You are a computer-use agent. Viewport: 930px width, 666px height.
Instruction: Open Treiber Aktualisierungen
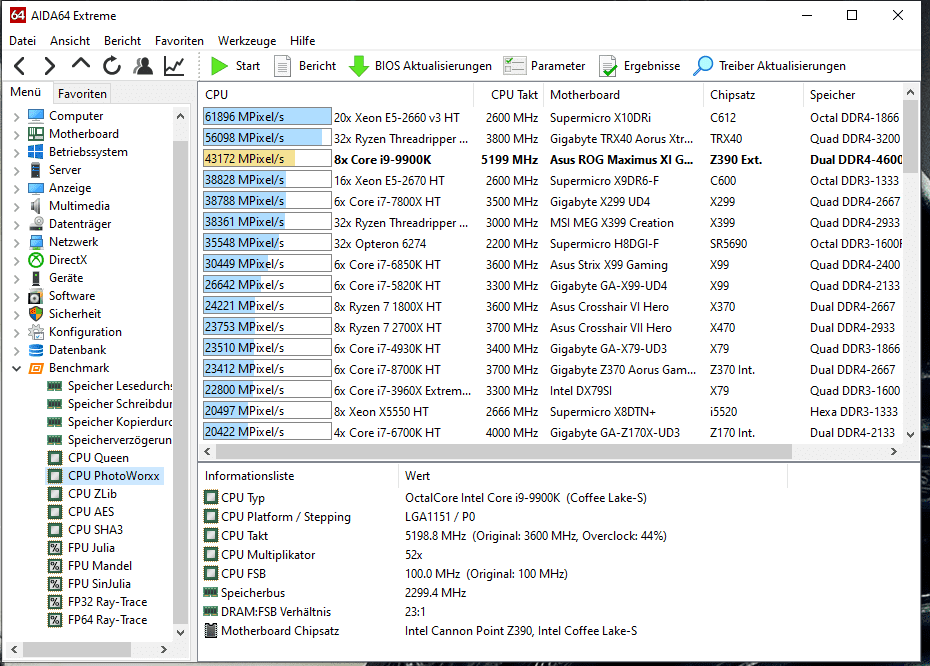(x=769, y=66)
